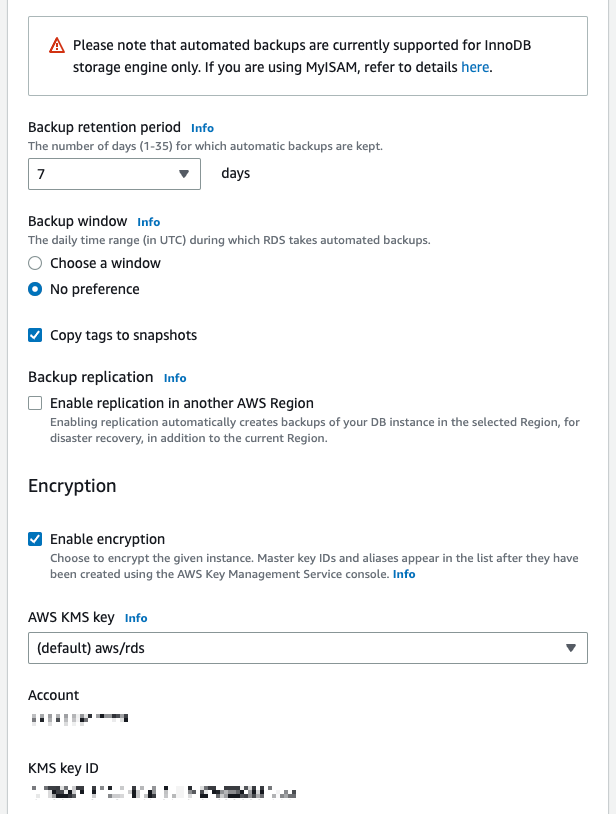This screenshot has height=814, width=616.
Task: Open Info next to Backup retention period
Action: pyautogui.click(x=202, y=128)
